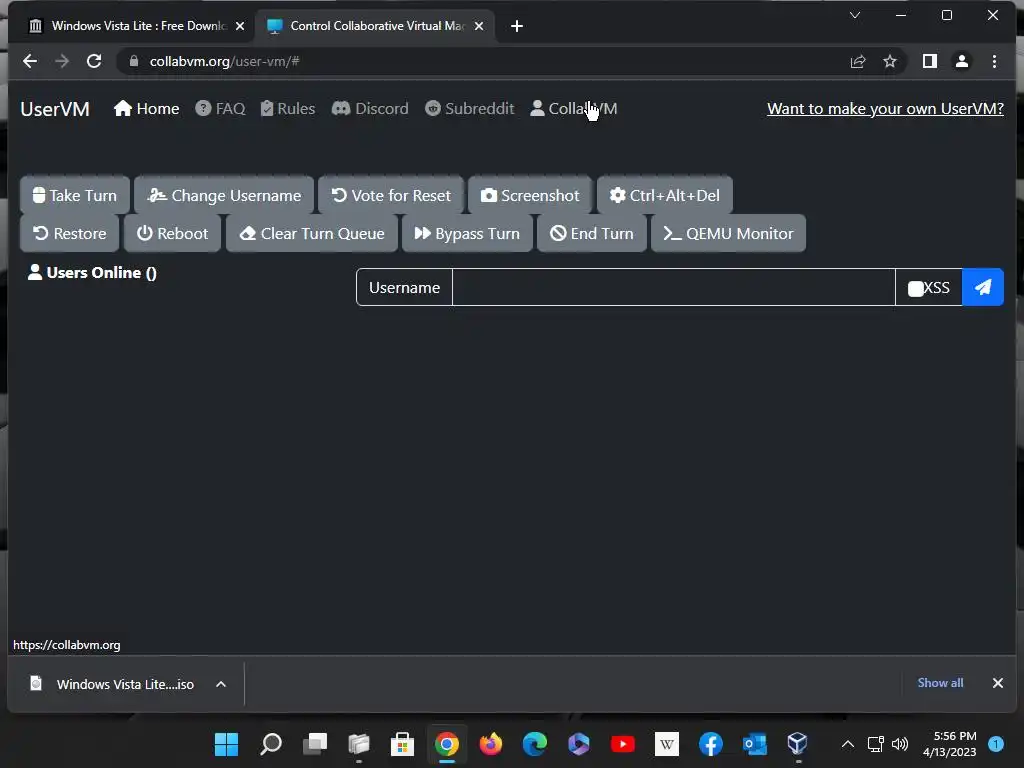Screen dimensions: 1024x768
Task: Share this page icon
Action: [x=857, y=61]
